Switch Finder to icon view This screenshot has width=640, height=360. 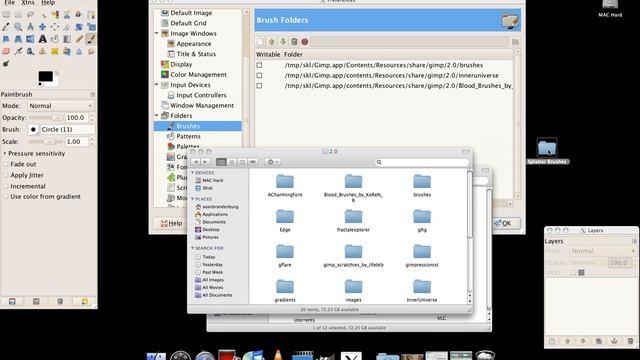coord(221,162)
